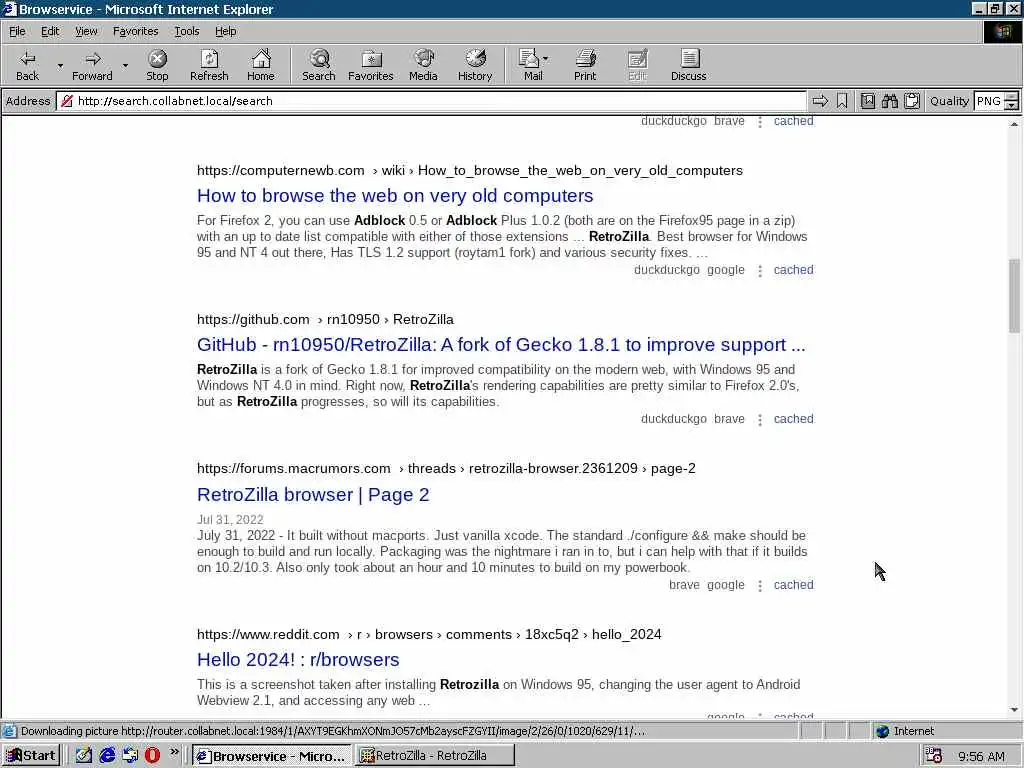Viewport: 1024px width, 768px height.
Task: Click the Quality PNG value field
Action: tap(989, 101)
